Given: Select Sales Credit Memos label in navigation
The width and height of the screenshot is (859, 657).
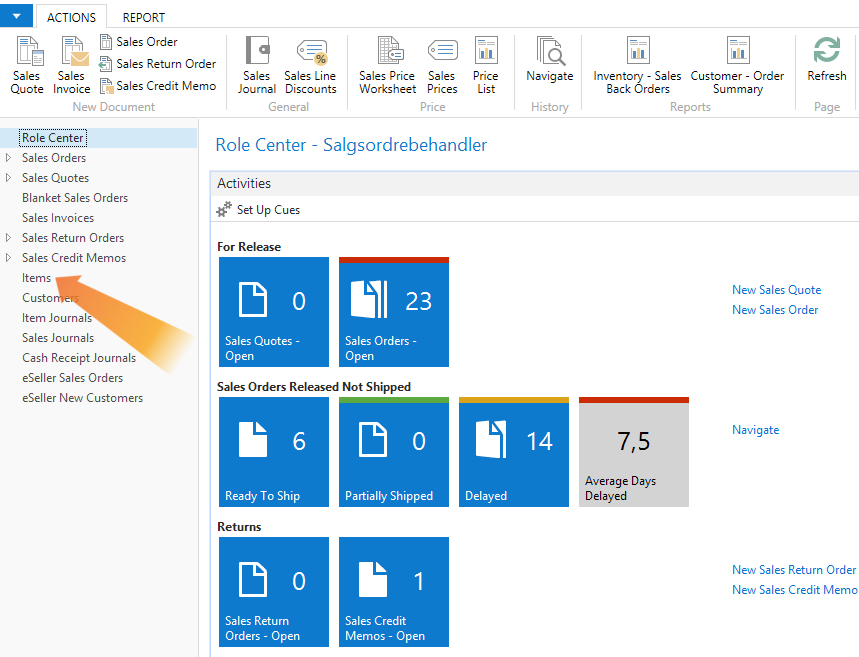Looking at the screenshot, I should point(74,258).
